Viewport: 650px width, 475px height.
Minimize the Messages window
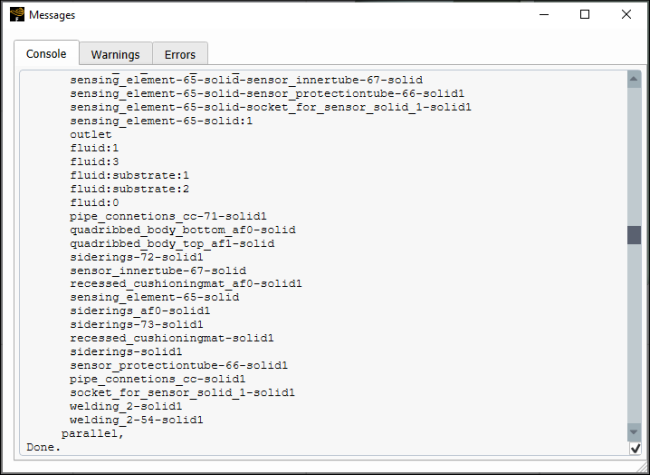[x=544, y=15]
